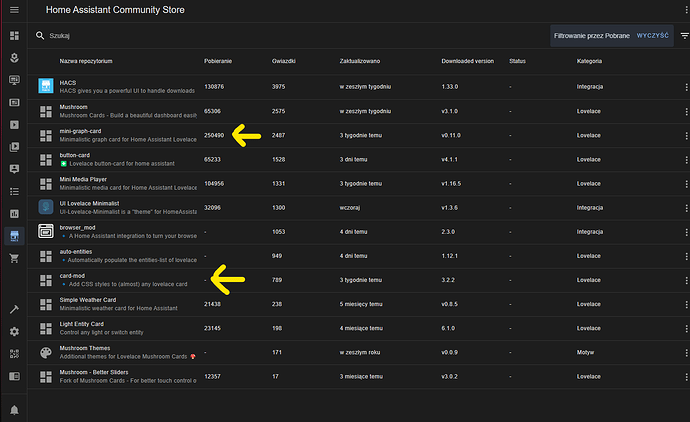
Task: Click star count 3975 in HACS row
Action: point(278,87)
